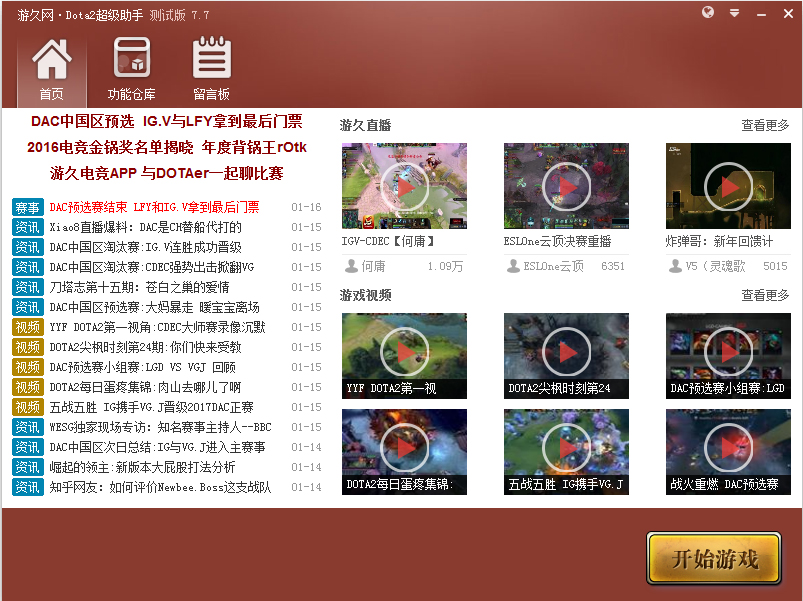Open video DAC预选赛小组赛:LGD VS VGJ 回顾
Image resolution: width=803 pixels, height=601 pixels.
[142, 367]
